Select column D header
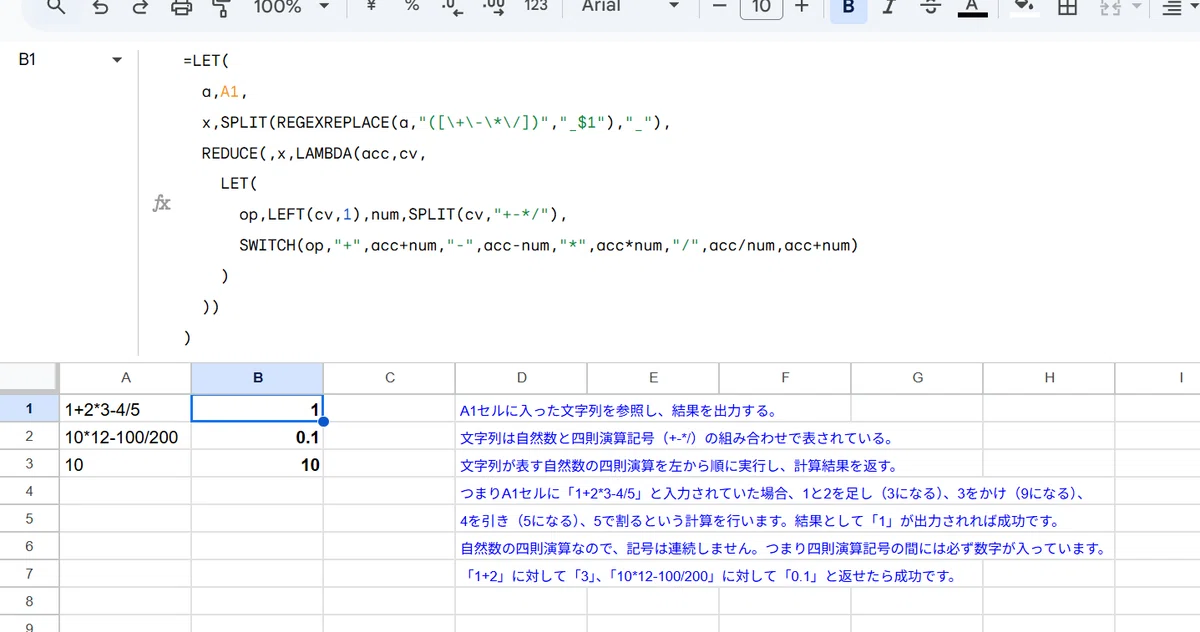 click(522, 377)
